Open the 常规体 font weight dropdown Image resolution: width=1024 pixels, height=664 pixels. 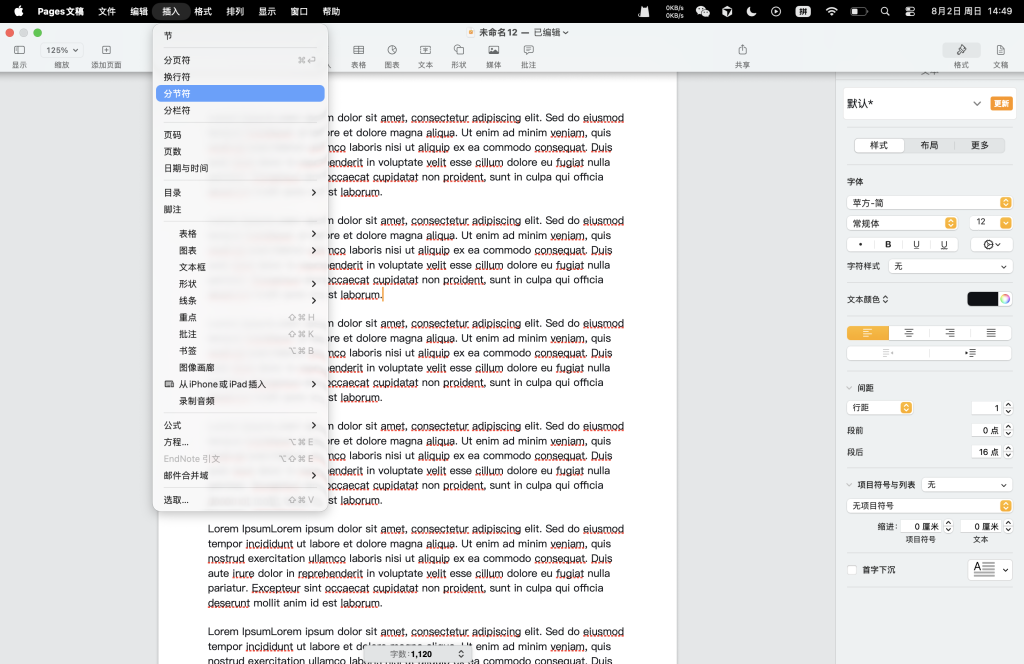tap(902, 223)
